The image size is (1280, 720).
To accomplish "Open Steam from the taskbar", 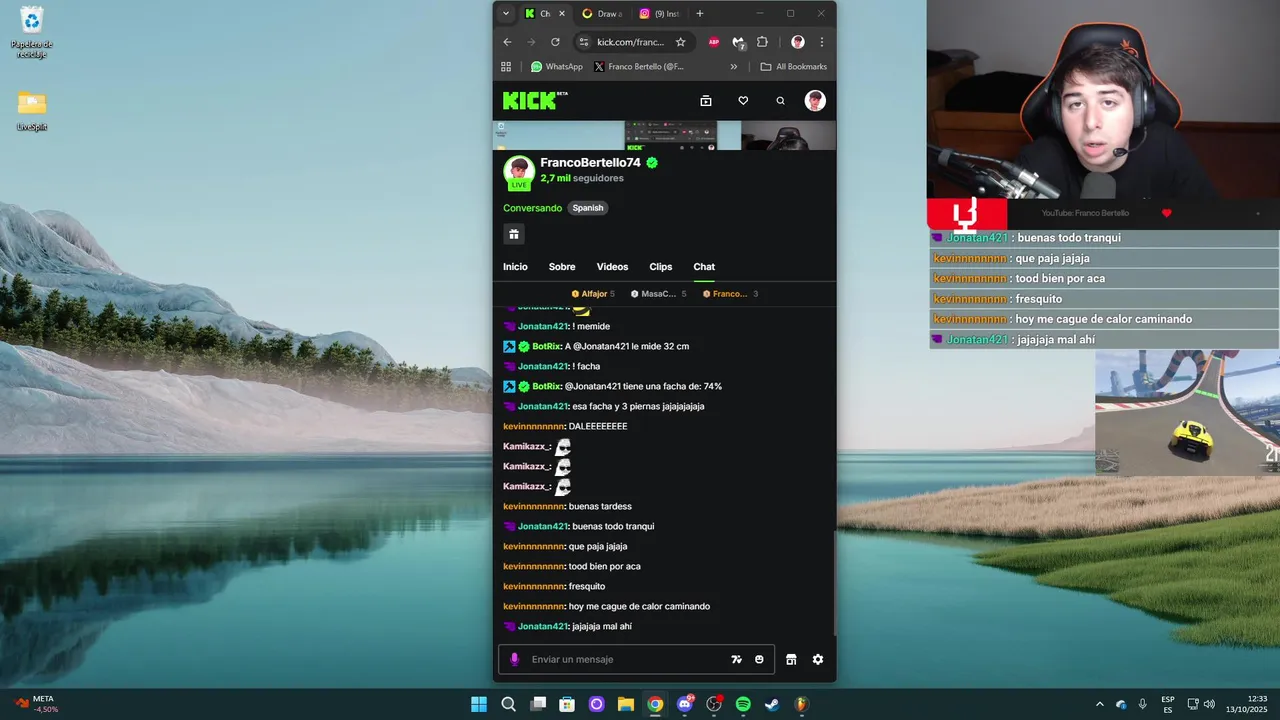I will point(772,704).
